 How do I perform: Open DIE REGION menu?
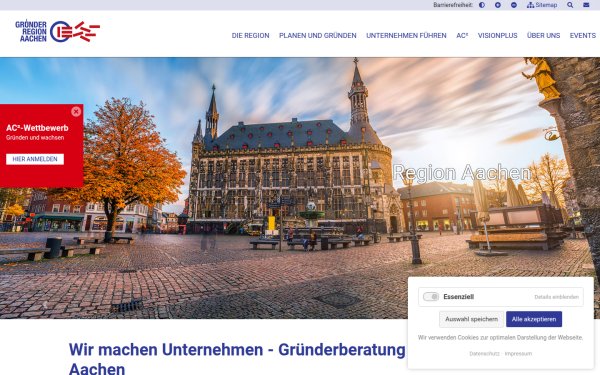coord(250,36)
